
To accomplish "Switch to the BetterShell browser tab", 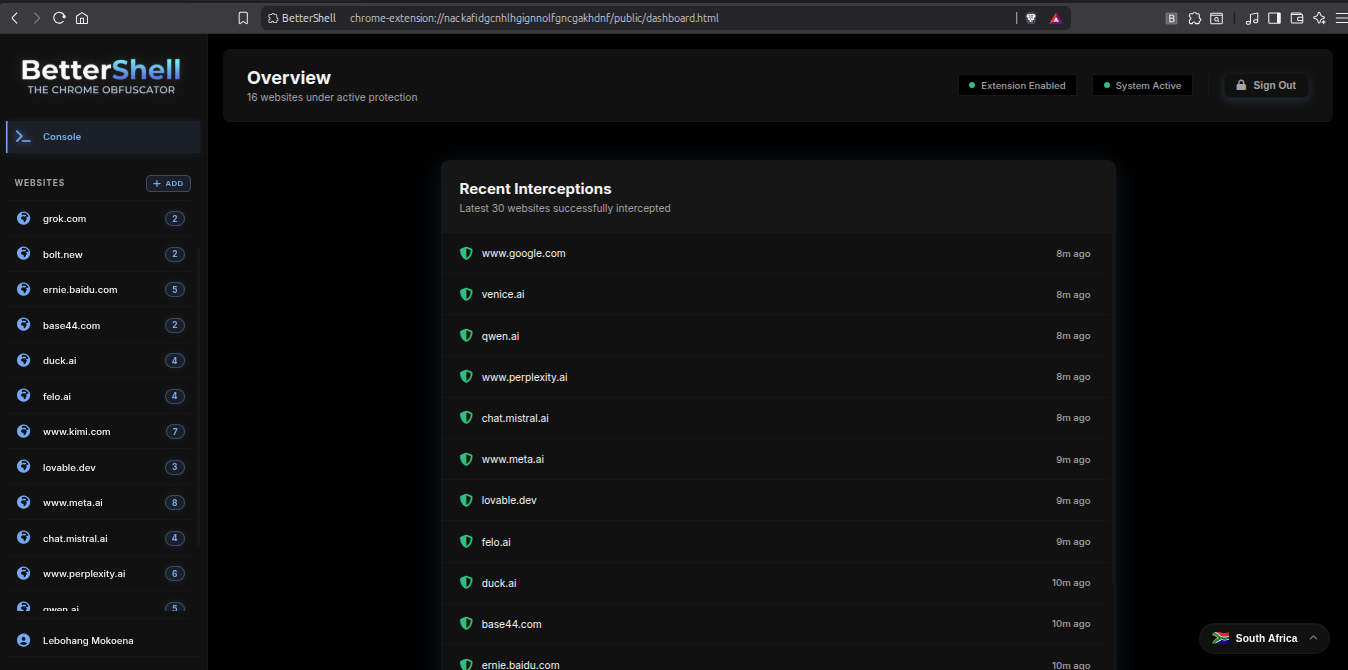I will (x=302, y=17).
